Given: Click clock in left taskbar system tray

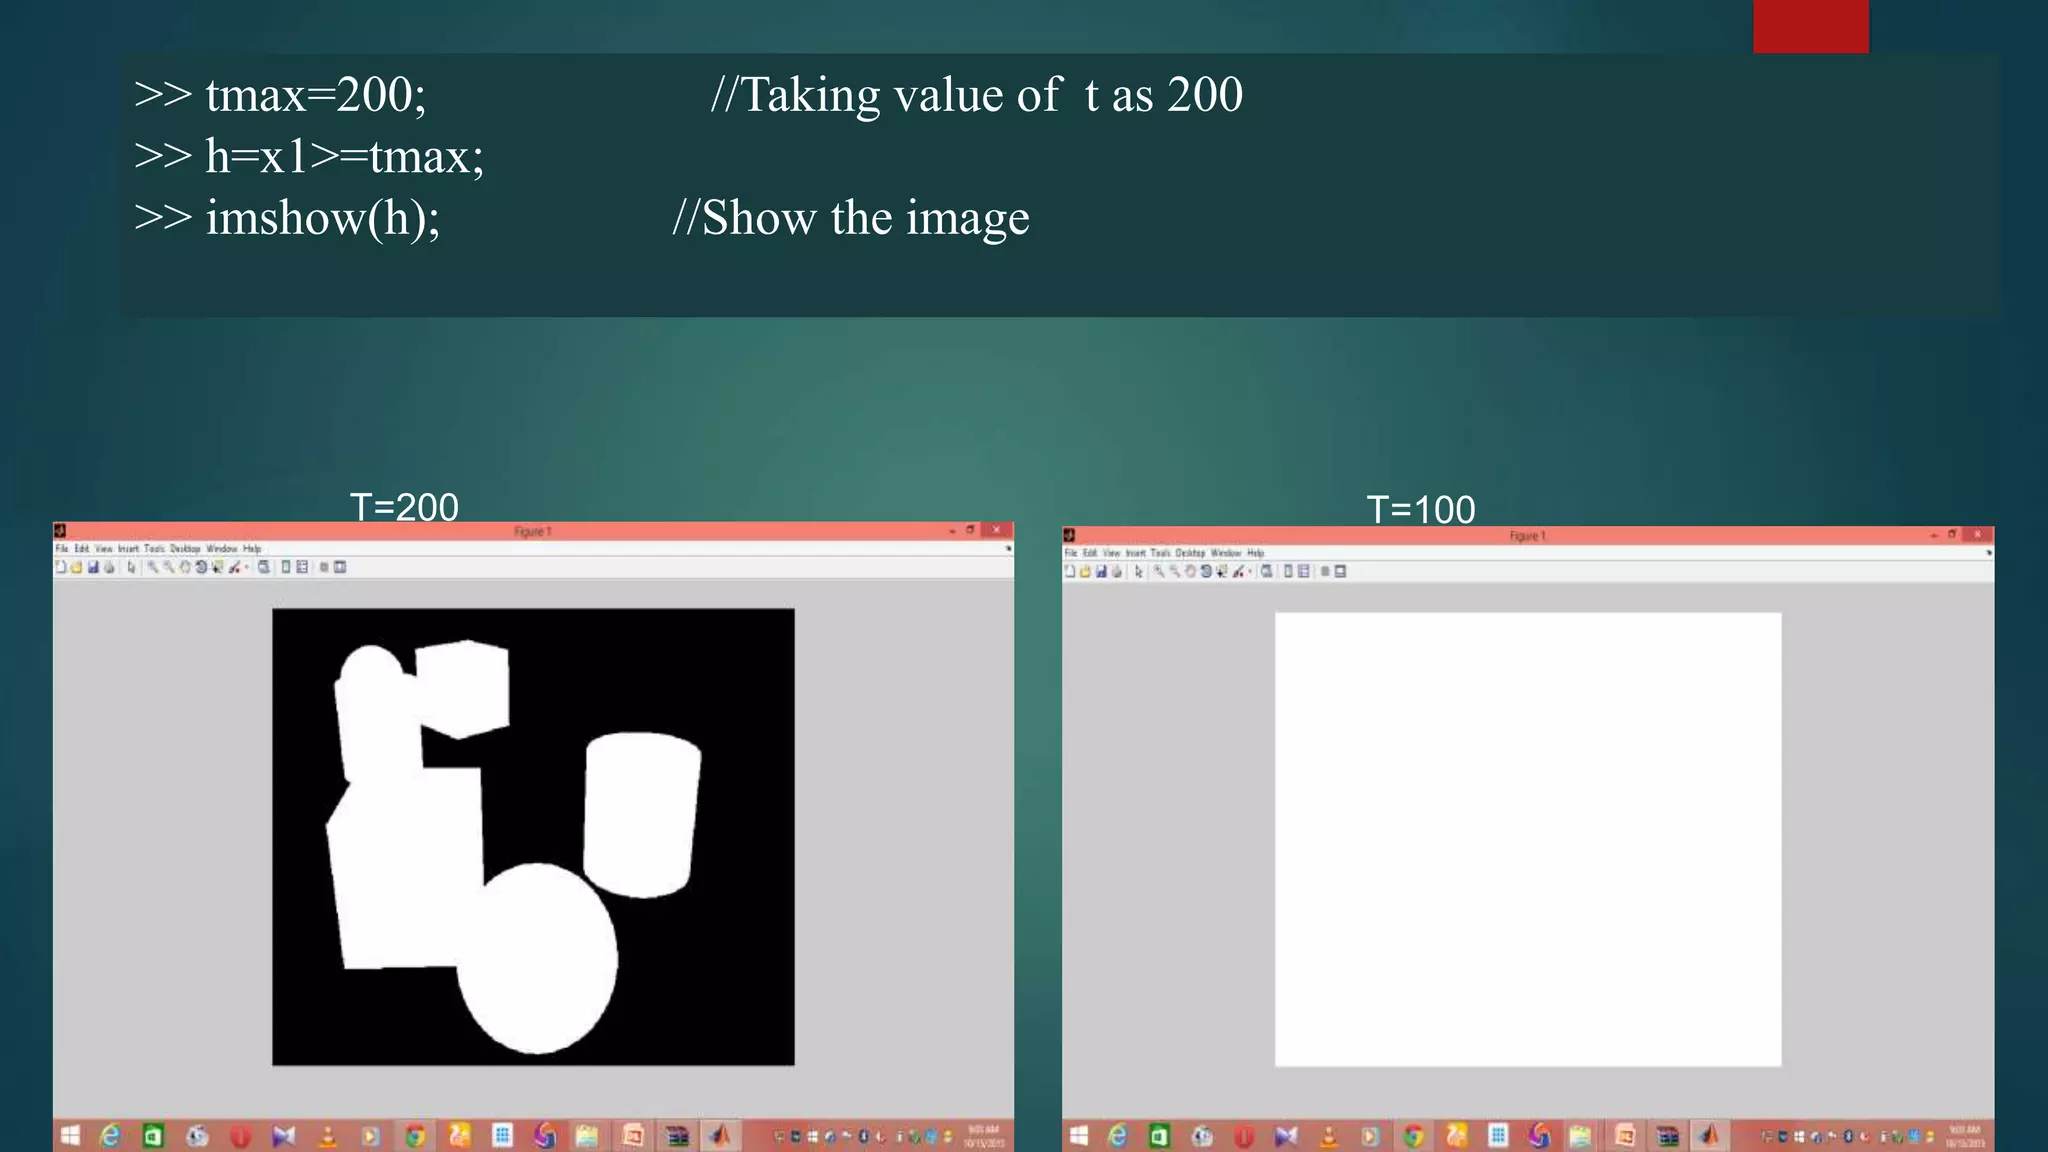Looking at the screenshot, I should tap(984, 1136).
